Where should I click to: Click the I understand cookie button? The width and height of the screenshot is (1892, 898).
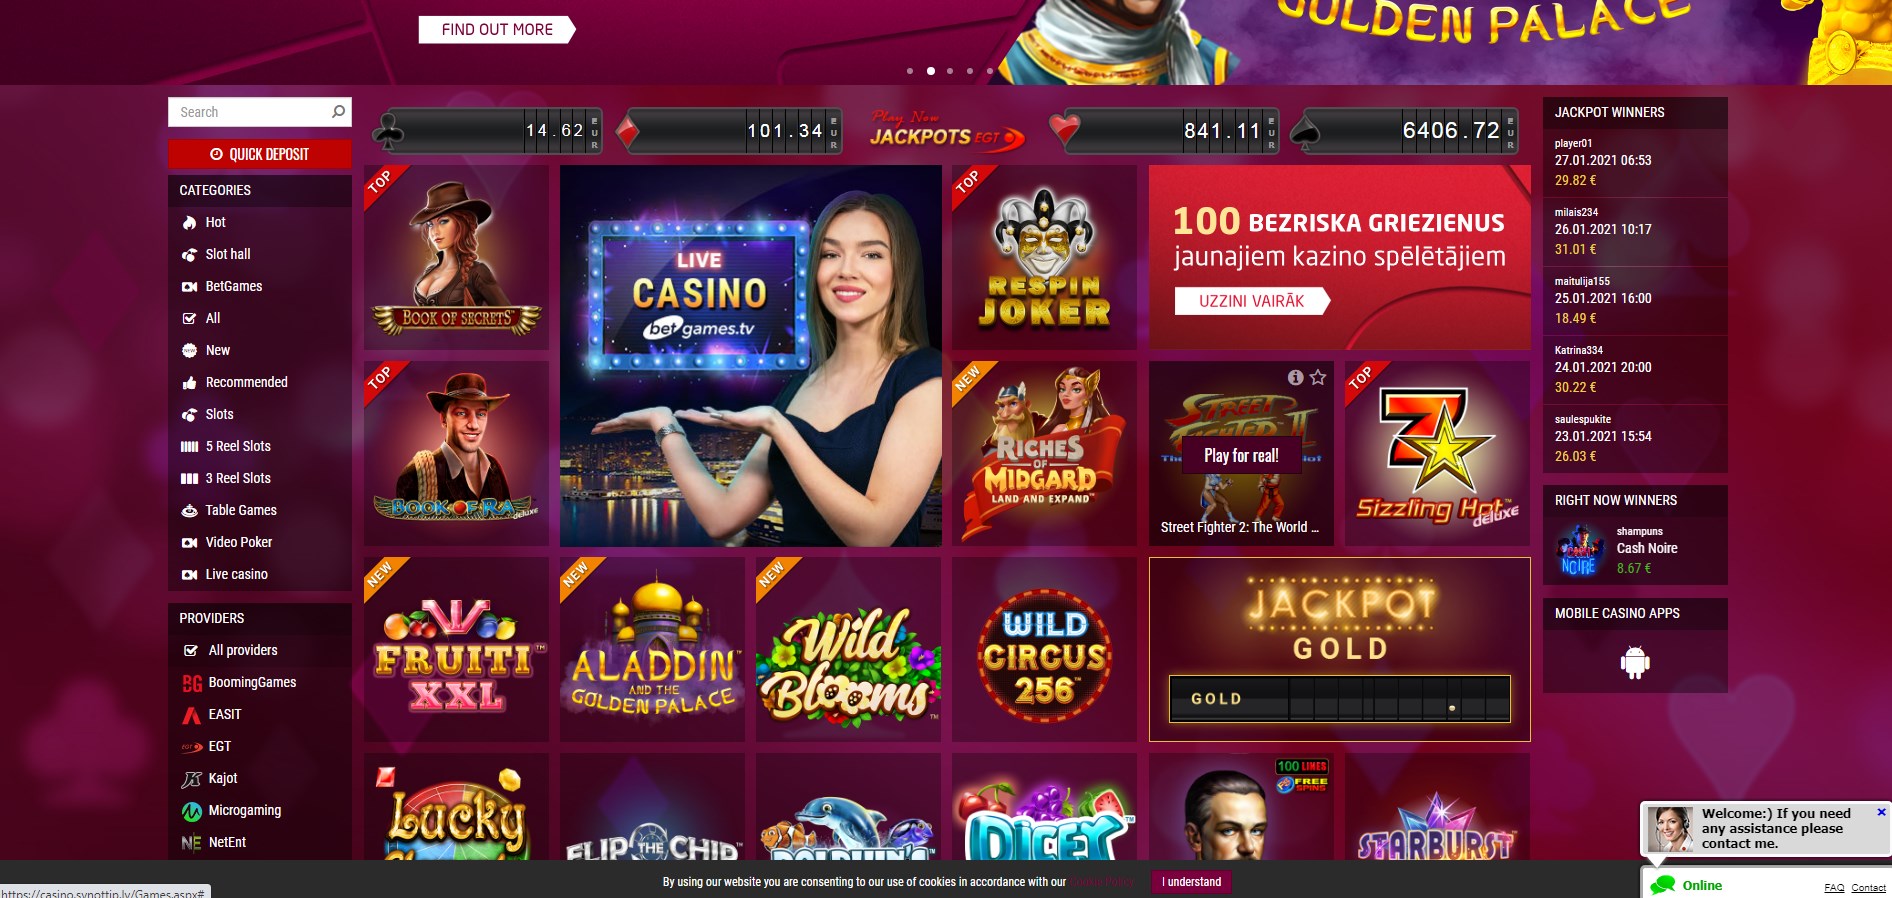coord(1191,882)
